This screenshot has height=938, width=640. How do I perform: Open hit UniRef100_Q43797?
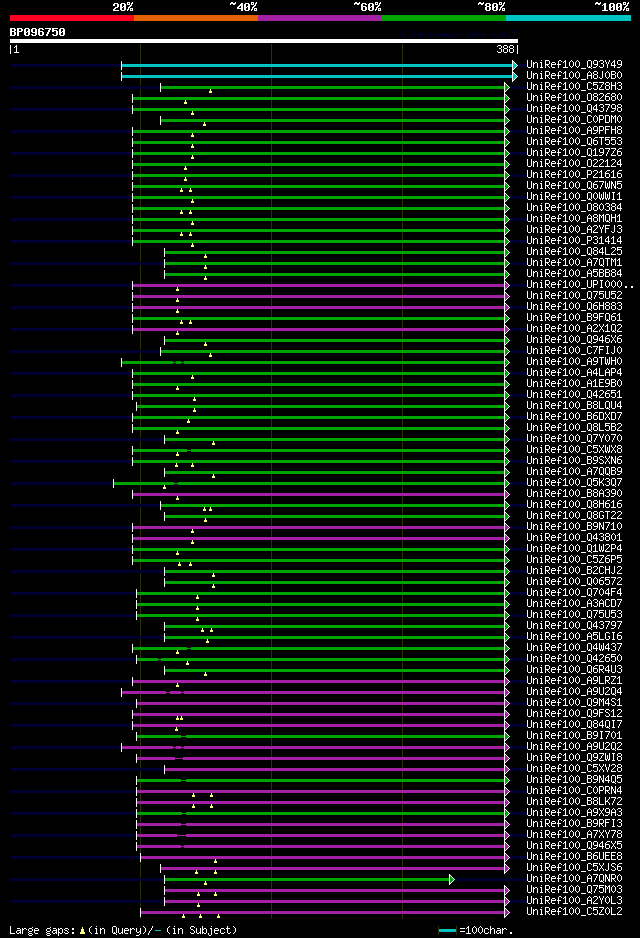point(574,625)
